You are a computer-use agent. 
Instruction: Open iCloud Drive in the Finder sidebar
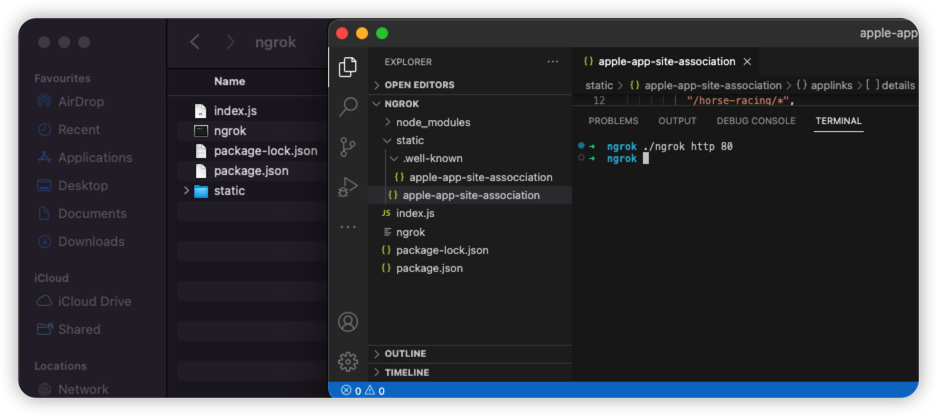tap(84, 301)
